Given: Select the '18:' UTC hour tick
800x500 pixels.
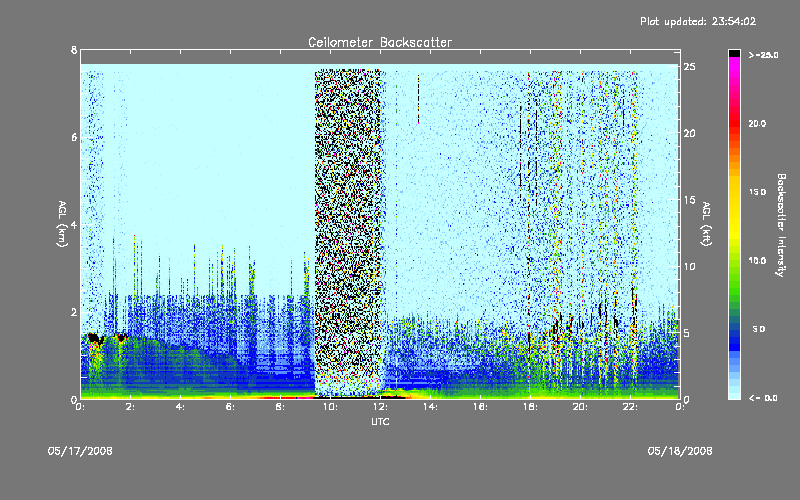Looking at the screenshot, I should 530,407.
